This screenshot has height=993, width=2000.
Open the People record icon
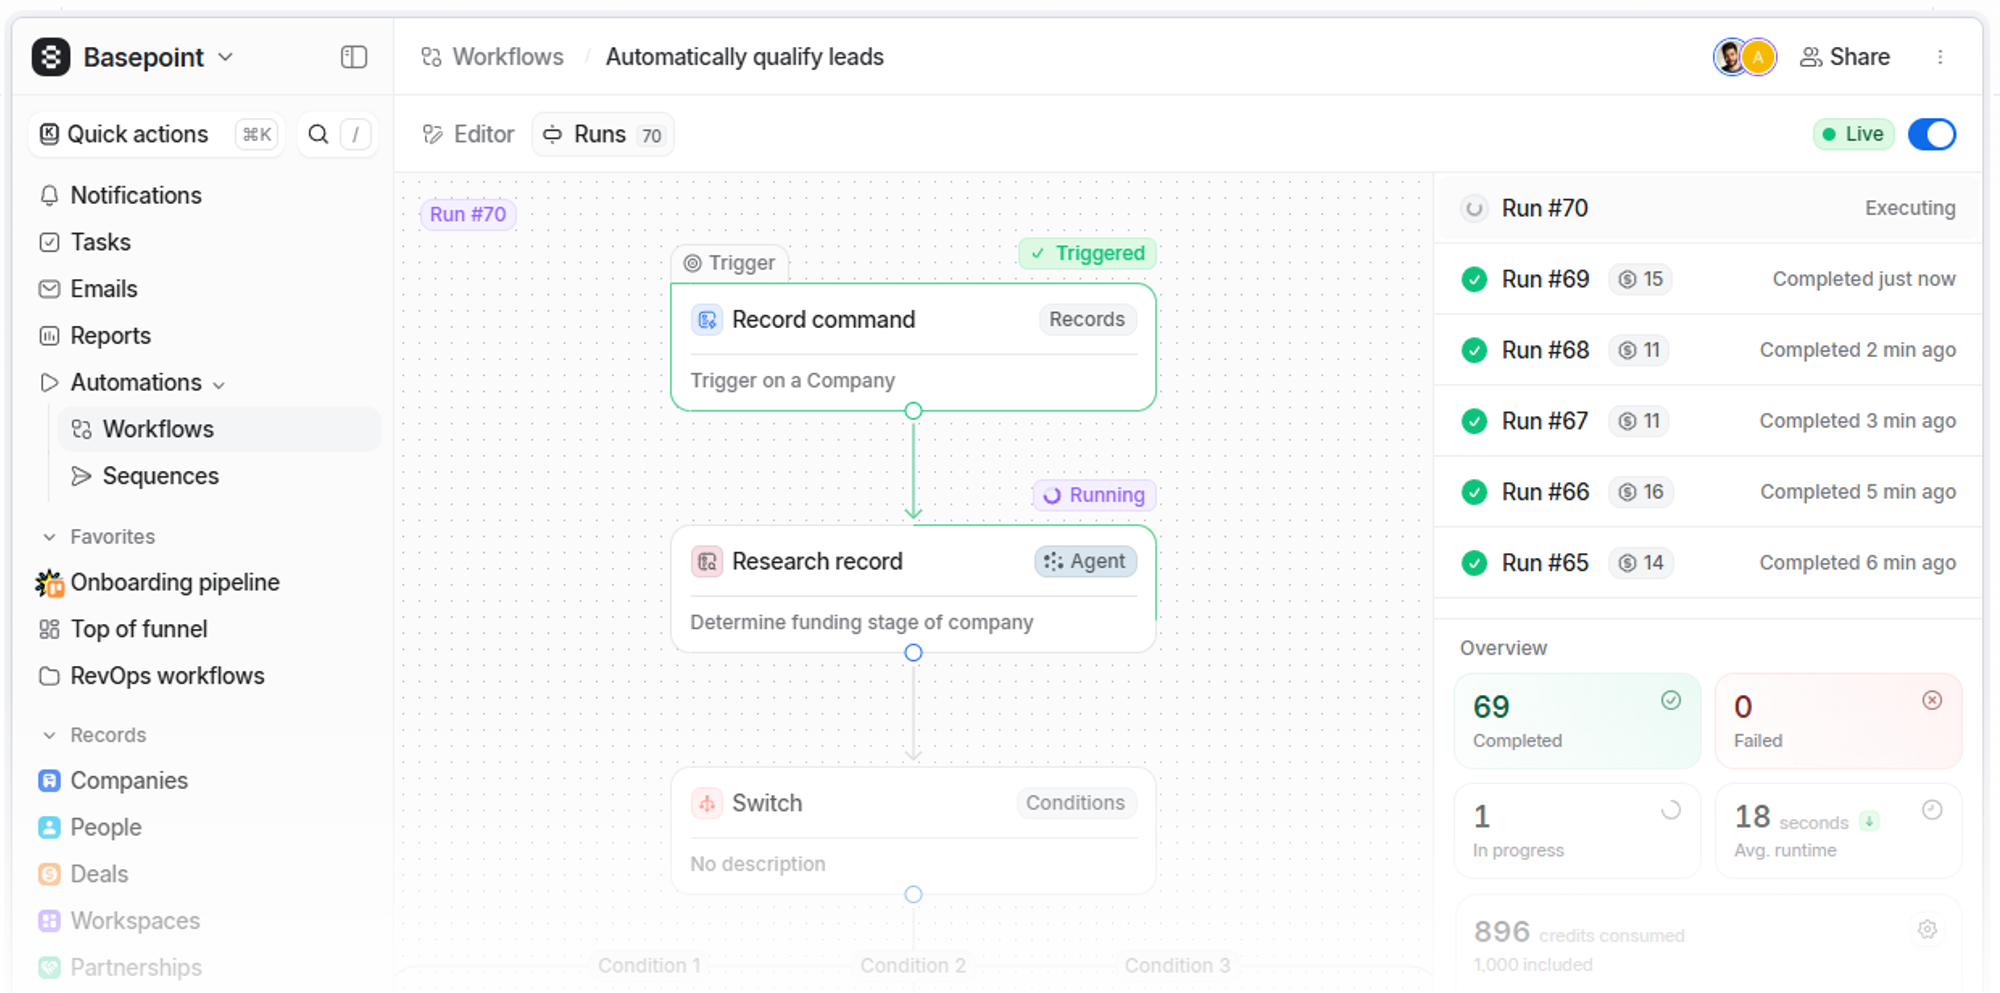point(49,828)
